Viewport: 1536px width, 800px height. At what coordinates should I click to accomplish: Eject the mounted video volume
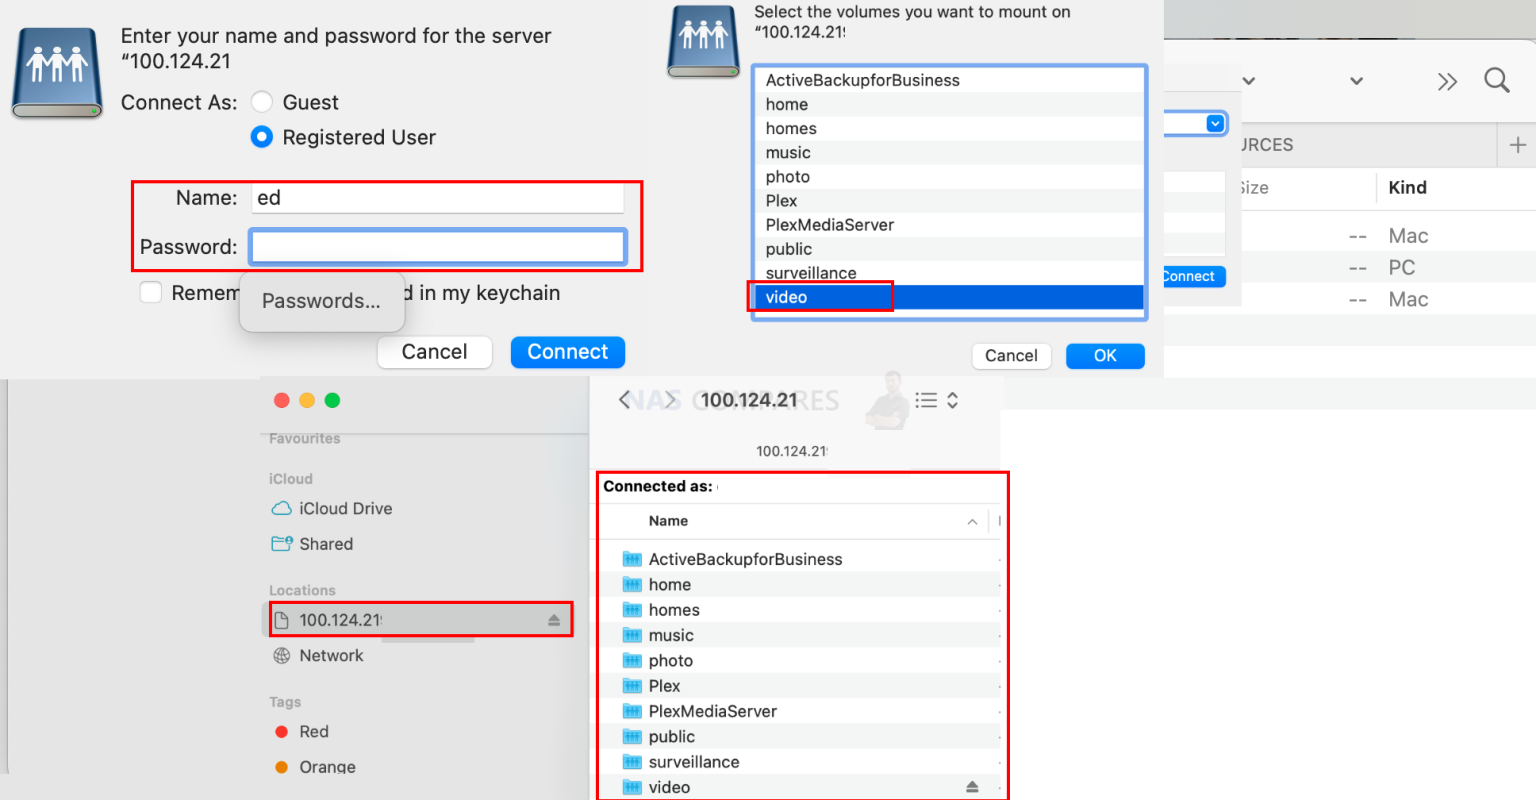971,787
